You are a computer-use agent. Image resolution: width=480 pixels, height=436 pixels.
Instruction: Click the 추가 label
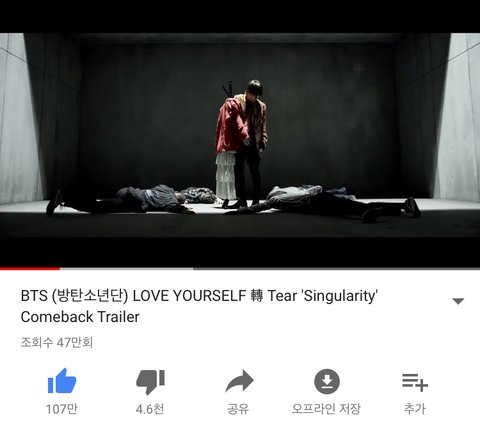click(x=415, y=409)
